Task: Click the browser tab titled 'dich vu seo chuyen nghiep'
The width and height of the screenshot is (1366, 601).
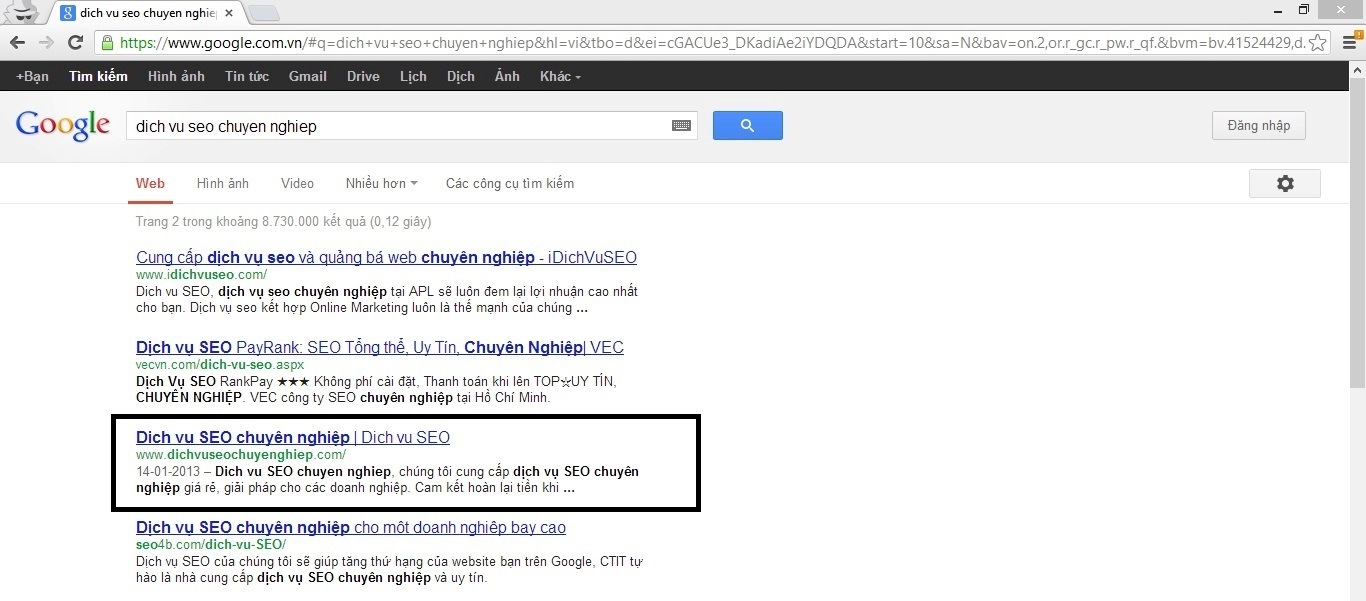Action: (x=145, y=14)
